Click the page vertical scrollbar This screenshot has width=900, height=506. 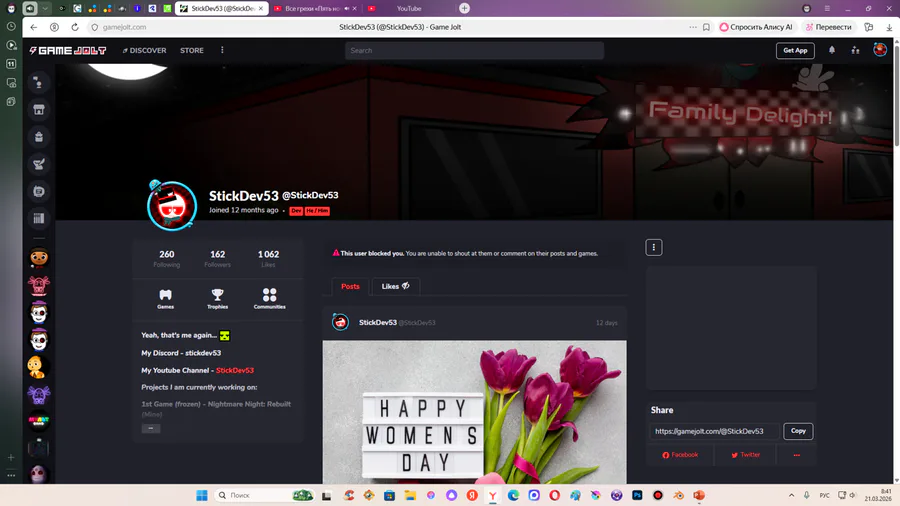click(x=896, y=94)
